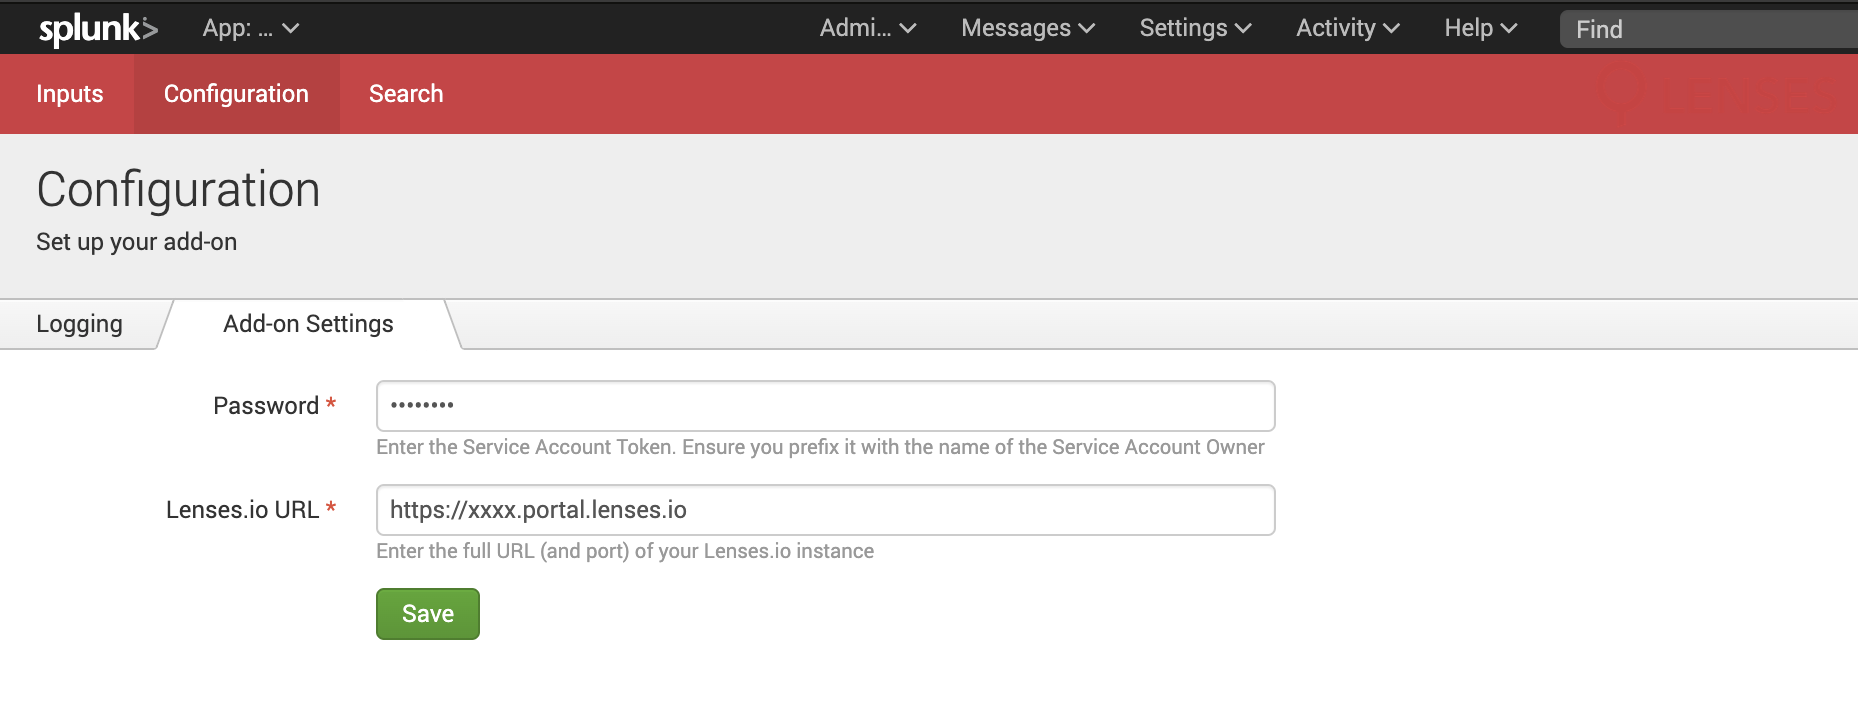The height and width of the screenshot is (712, 1858).
Task: Open the App selector dropdown
Action: point(251,28)
